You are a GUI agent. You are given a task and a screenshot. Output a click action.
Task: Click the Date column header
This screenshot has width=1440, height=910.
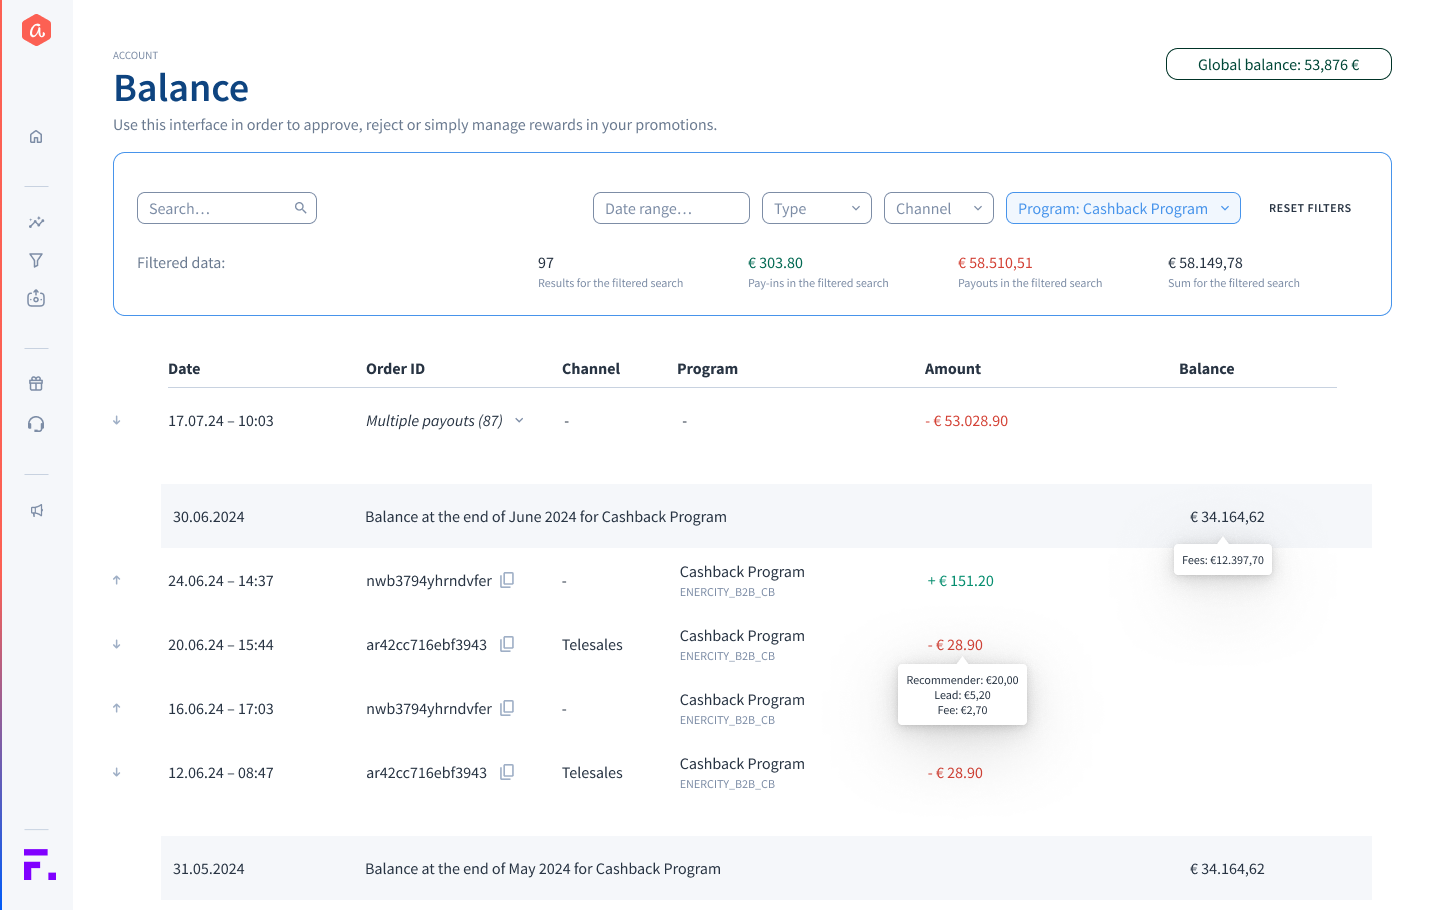point(184,369)
